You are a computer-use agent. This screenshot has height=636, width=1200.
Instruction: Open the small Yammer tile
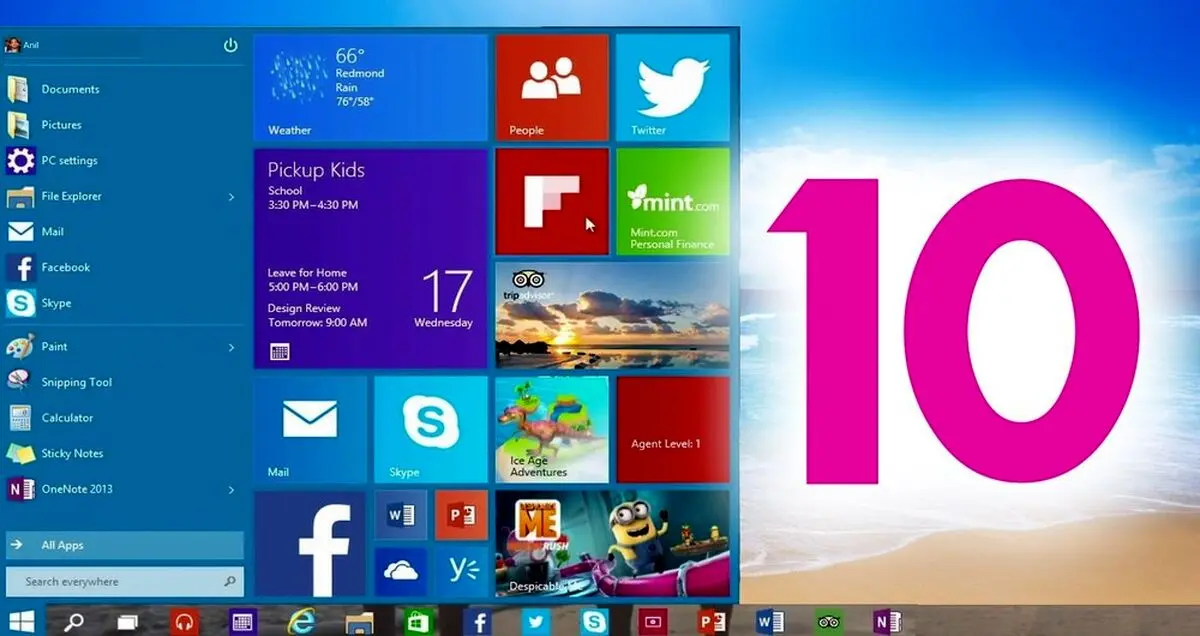461,571
